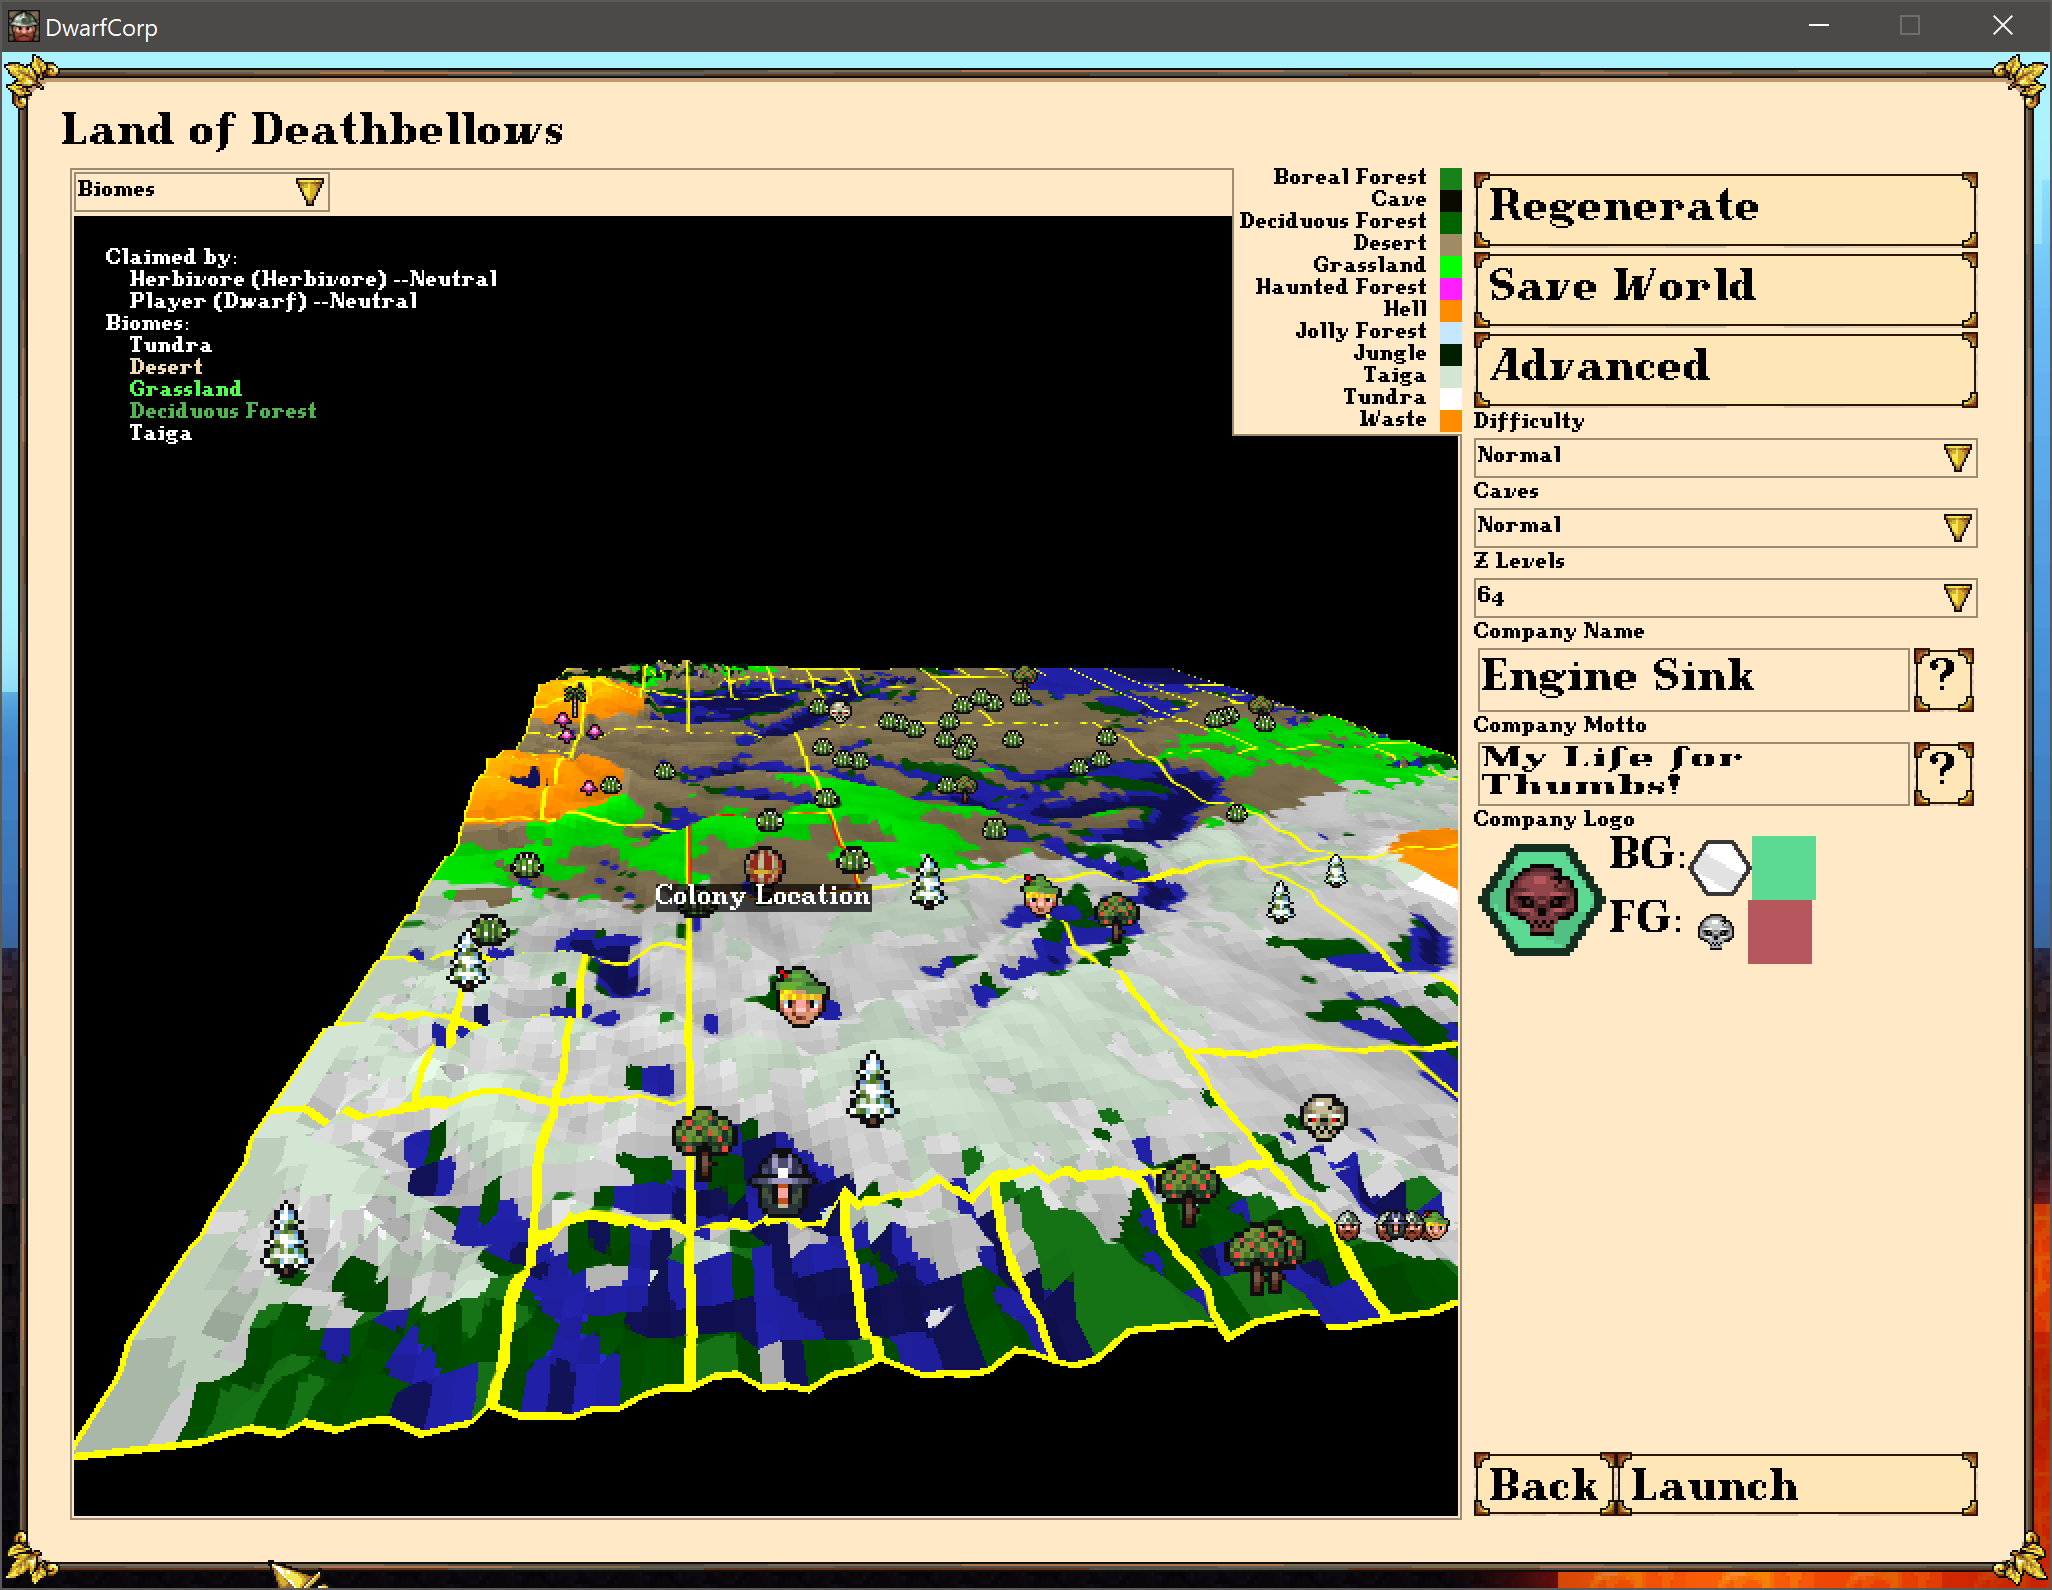Randomize company name with question mark button
Screen dimensions: 2052x1590
[x=1942, y=679]
